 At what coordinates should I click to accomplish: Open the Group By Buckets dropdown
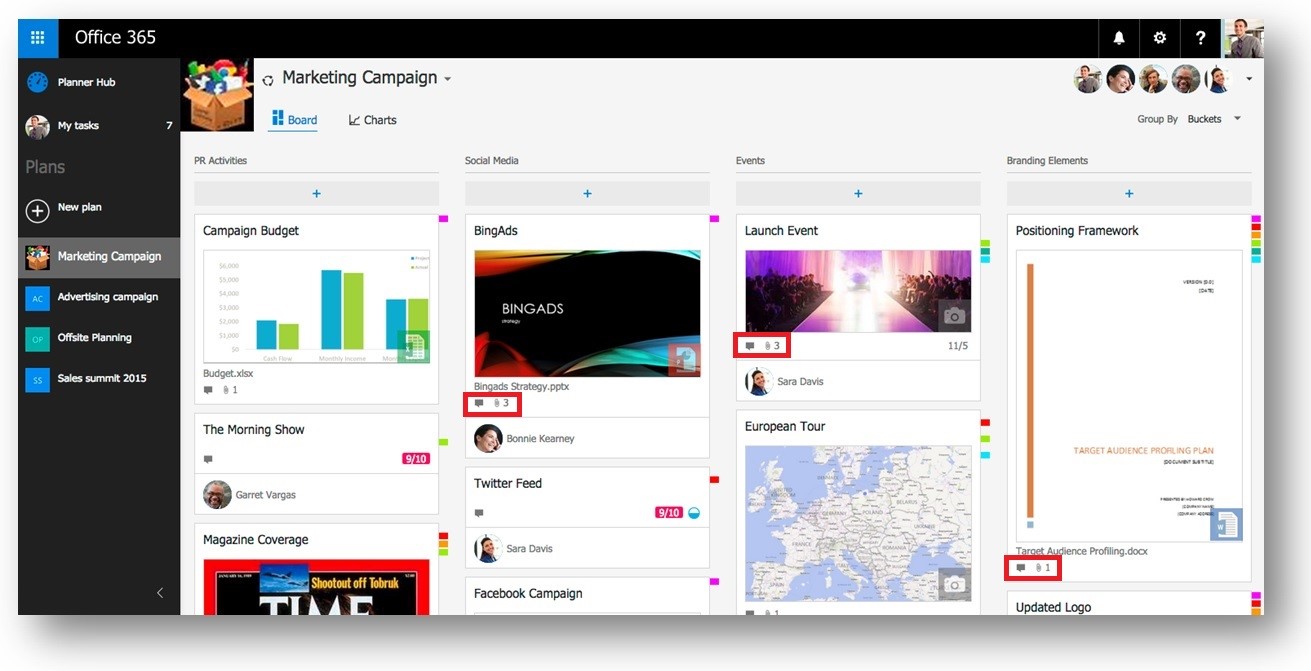1213,119
